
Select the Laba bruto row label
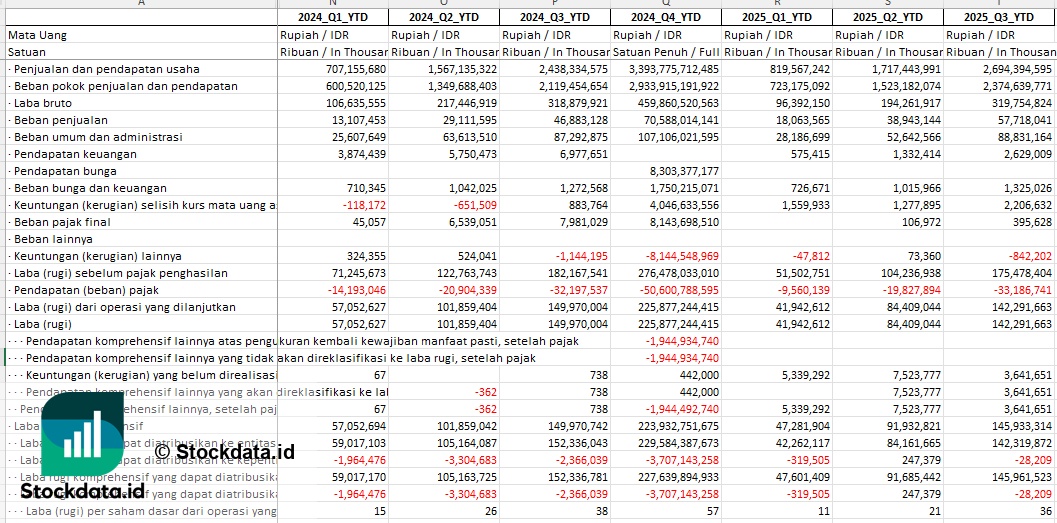[x=42, y=103]
